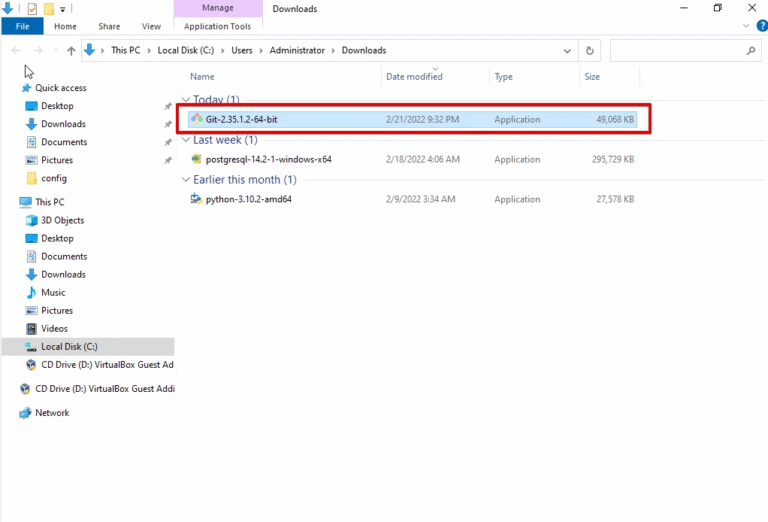768x522 pixels.
Task: Go up one folder level
Action: tap(72, 50)
